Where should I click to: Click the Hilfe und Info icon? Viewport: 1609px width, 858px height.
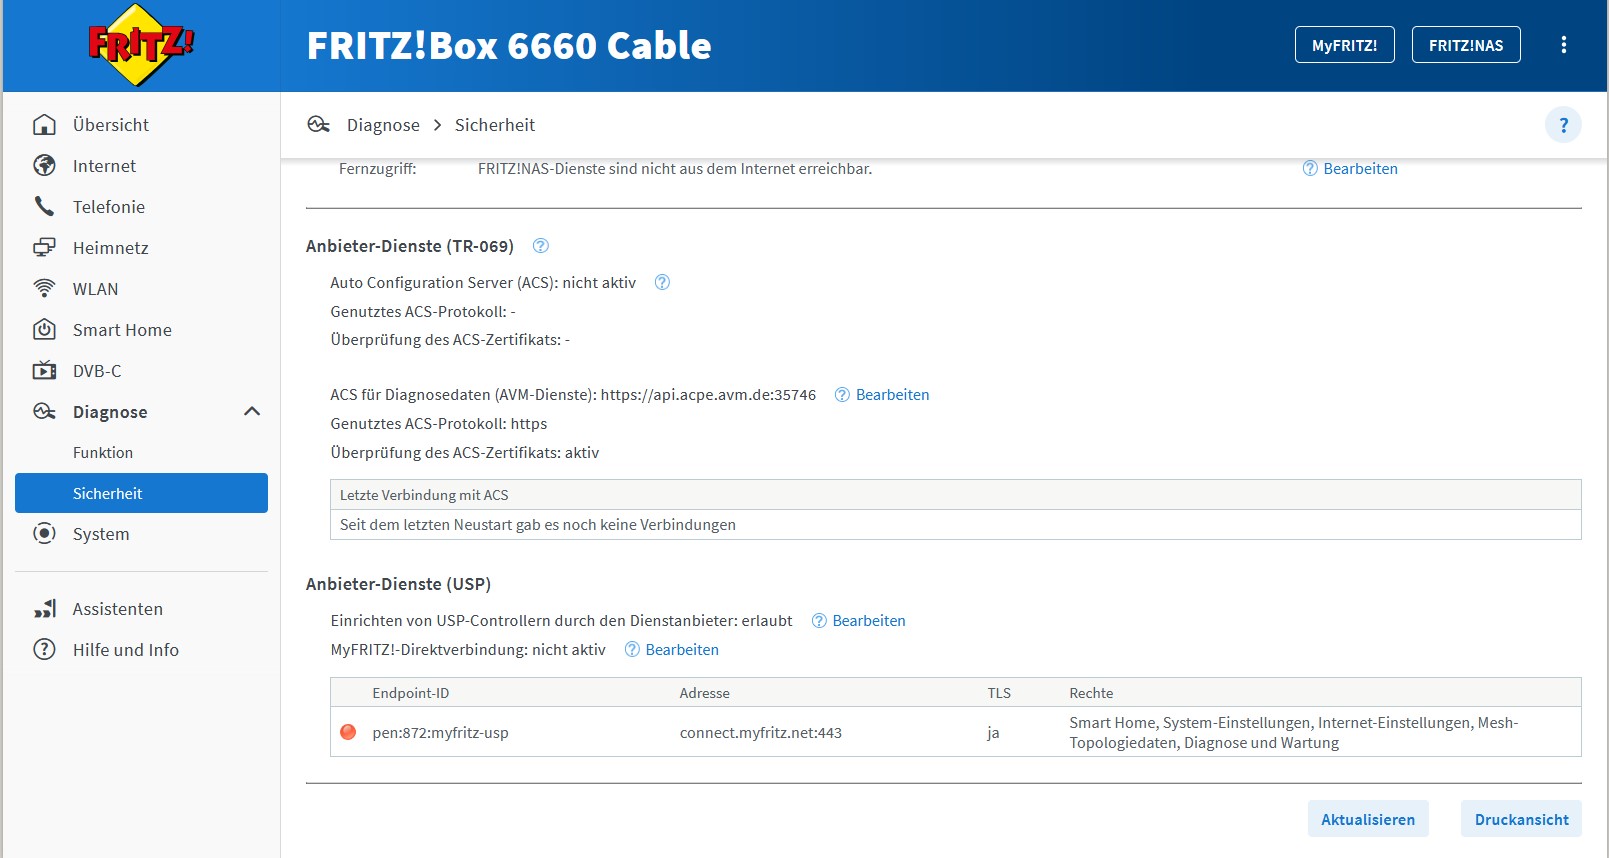(x=44, y=650)
